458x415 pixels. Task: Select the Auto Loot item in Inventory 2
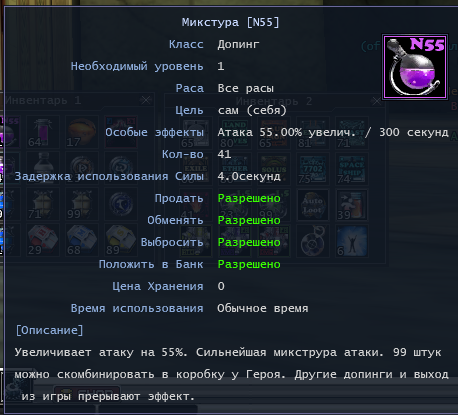[312, 205]
